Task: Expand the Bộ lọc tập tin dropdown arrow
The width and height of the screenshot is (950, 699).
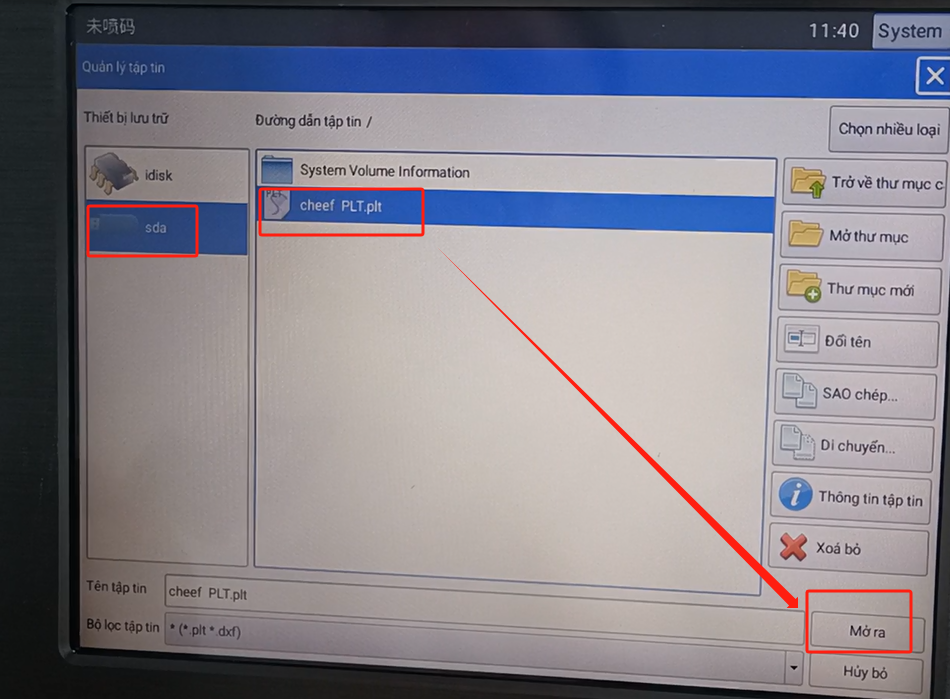Action: pyautogui.click(x=795, y=666)
